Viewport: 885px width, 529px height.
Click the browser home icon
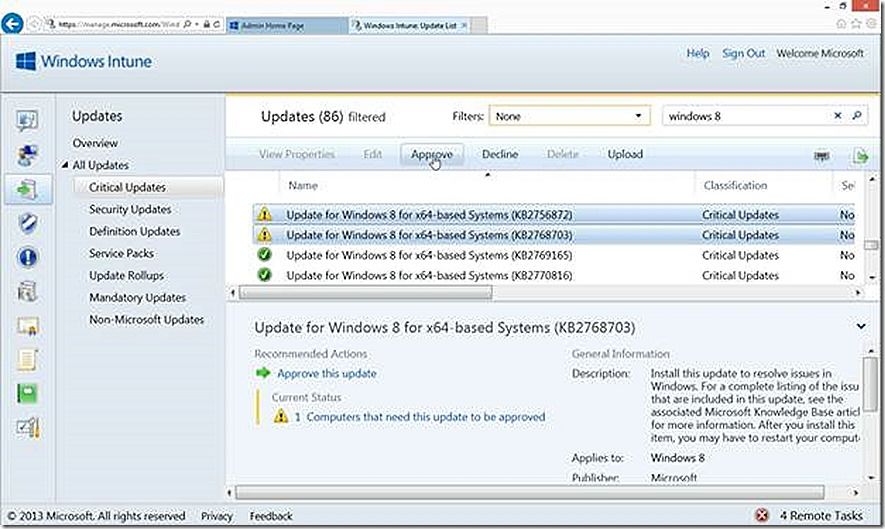(x=841, y=24)
